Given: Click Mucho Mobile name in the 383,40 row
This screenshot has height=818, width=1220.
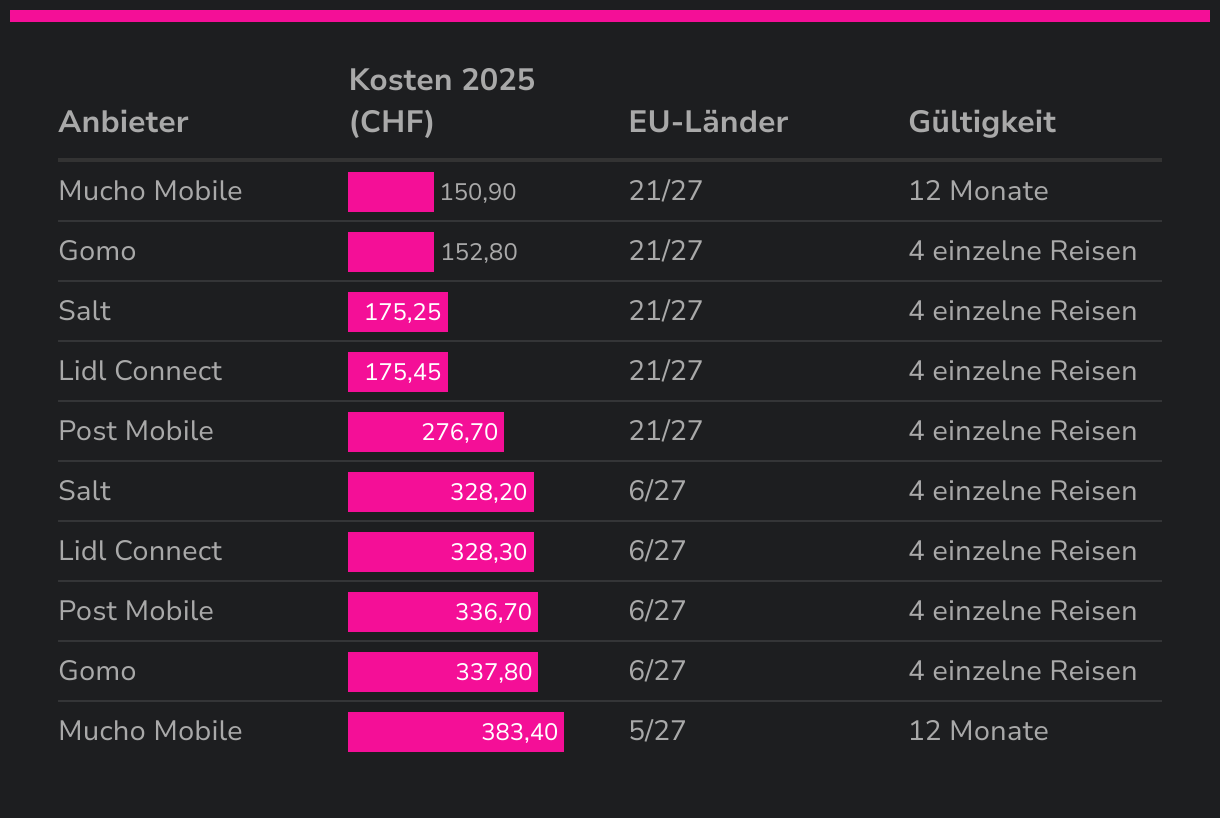Looking at the screenshot, I should (150, 731).
